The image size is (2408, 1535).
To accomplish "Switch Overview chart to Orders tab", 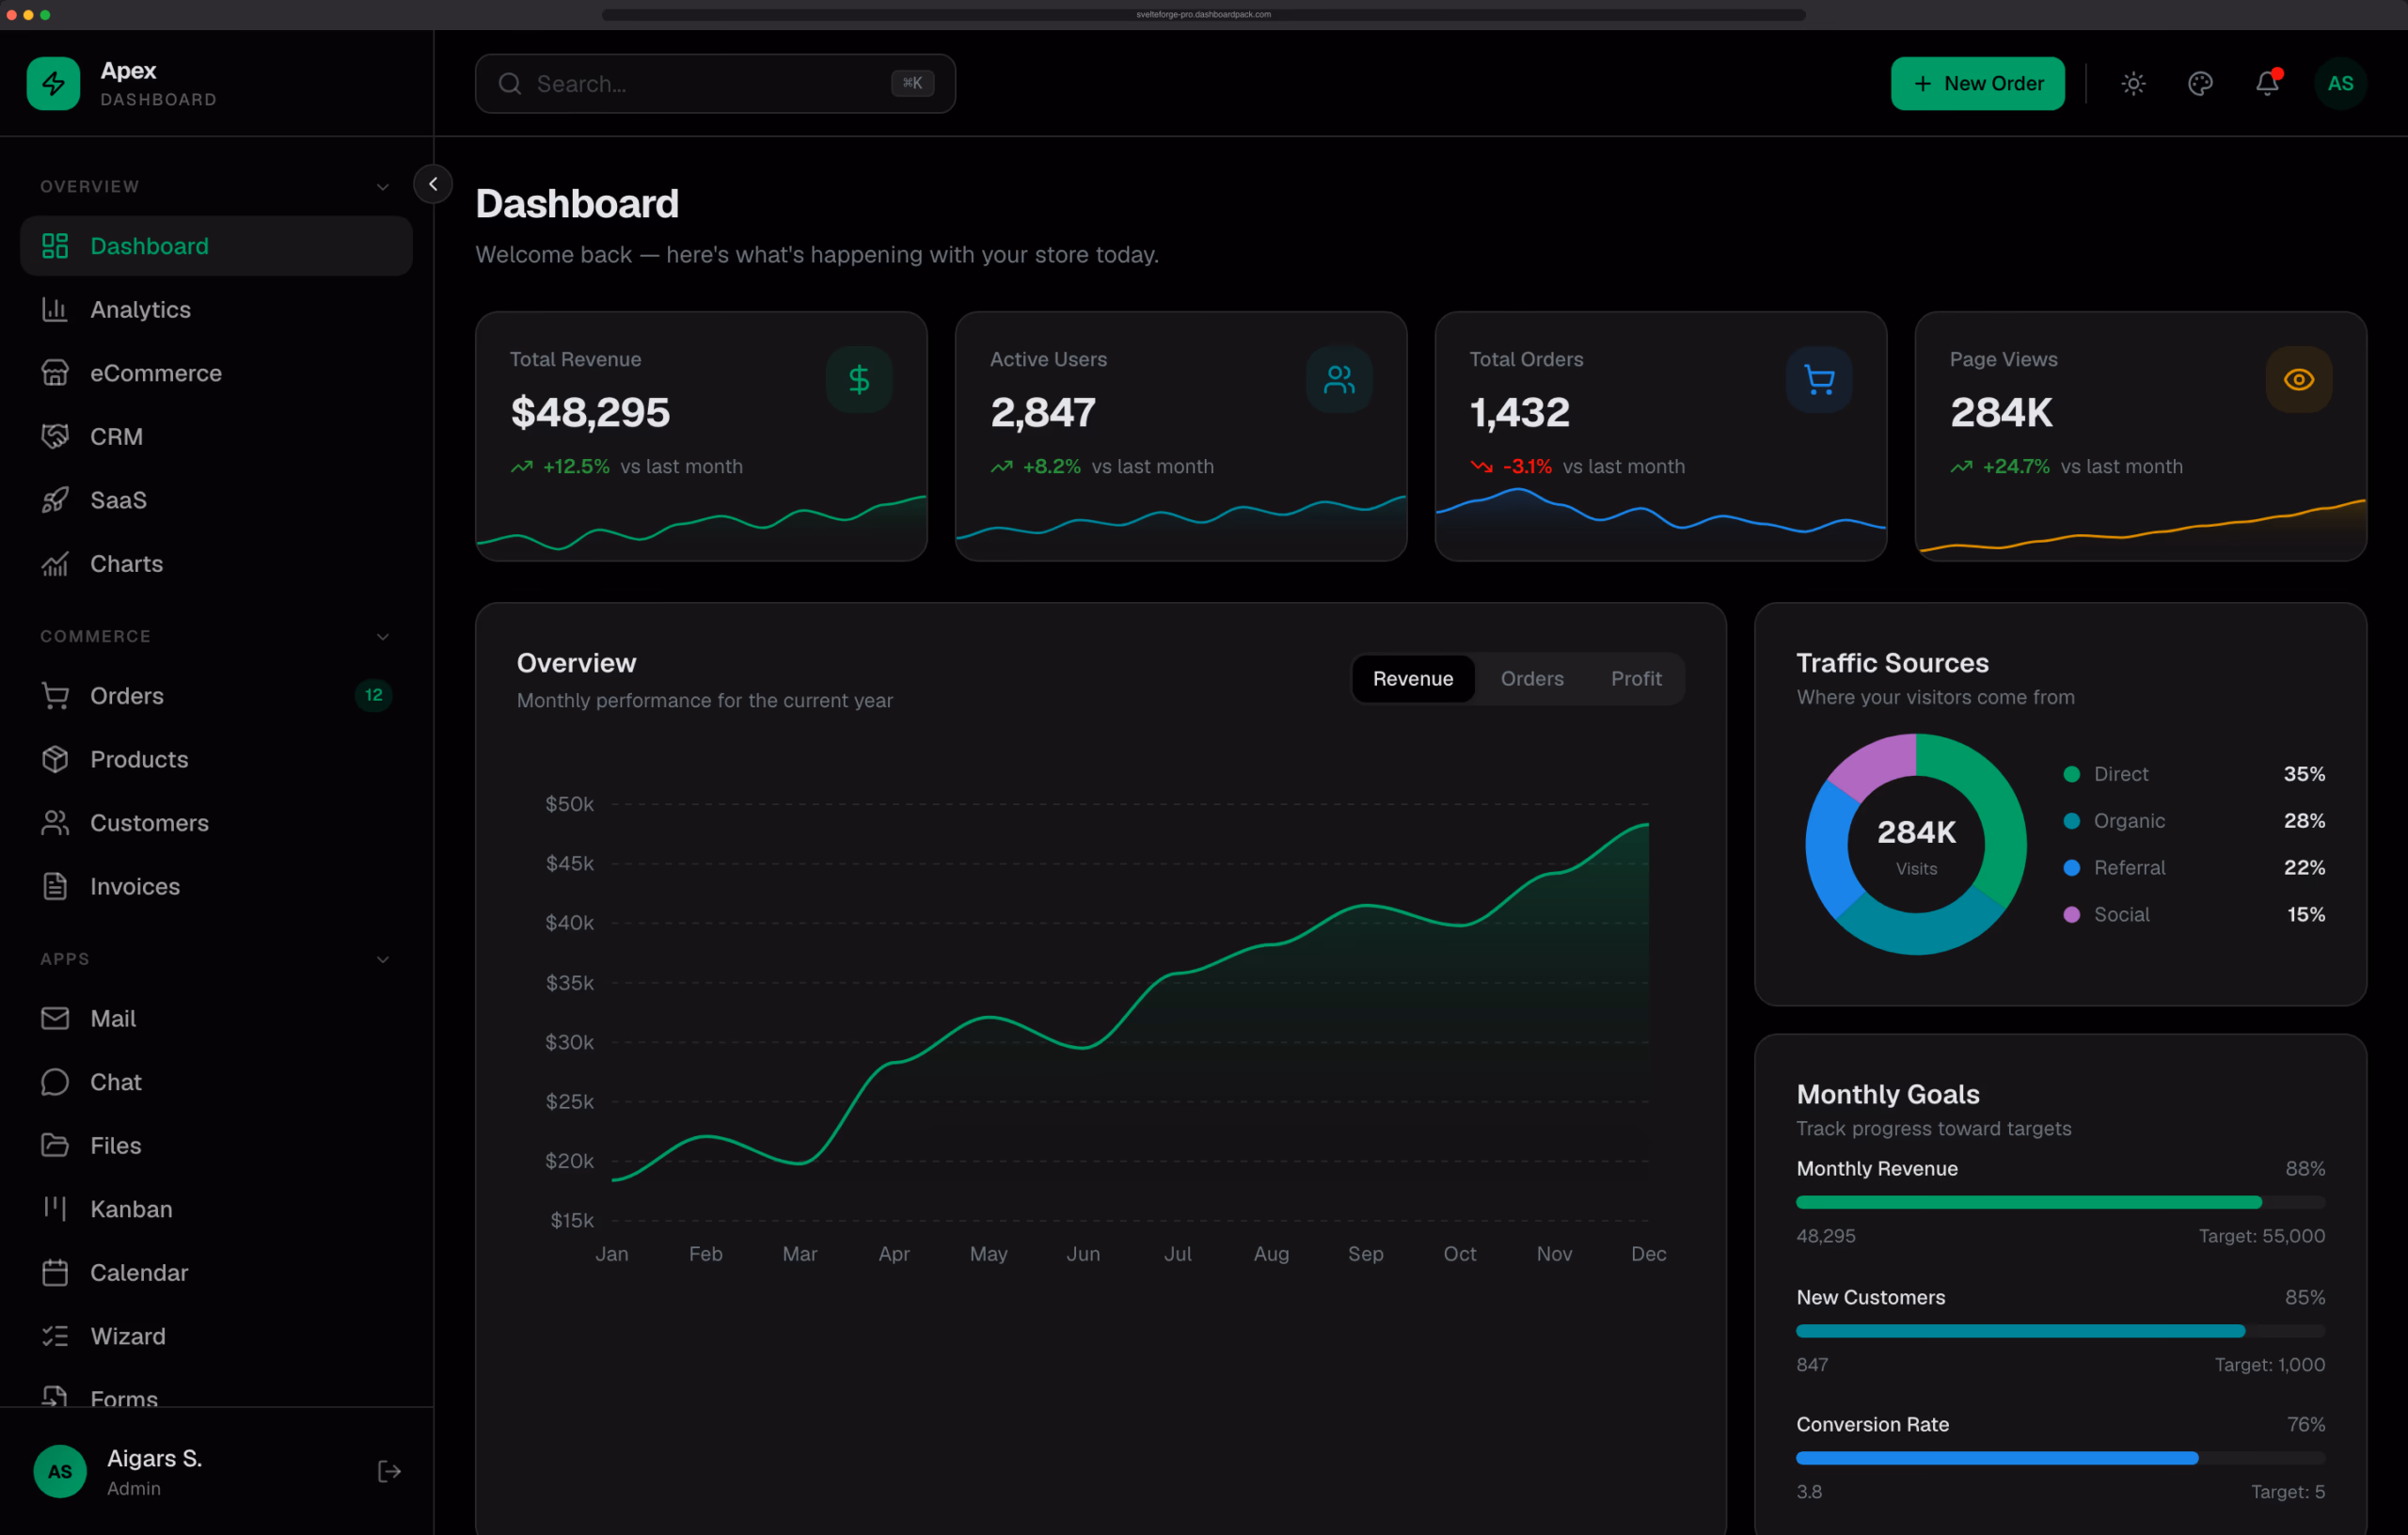I will [1532, 679].
